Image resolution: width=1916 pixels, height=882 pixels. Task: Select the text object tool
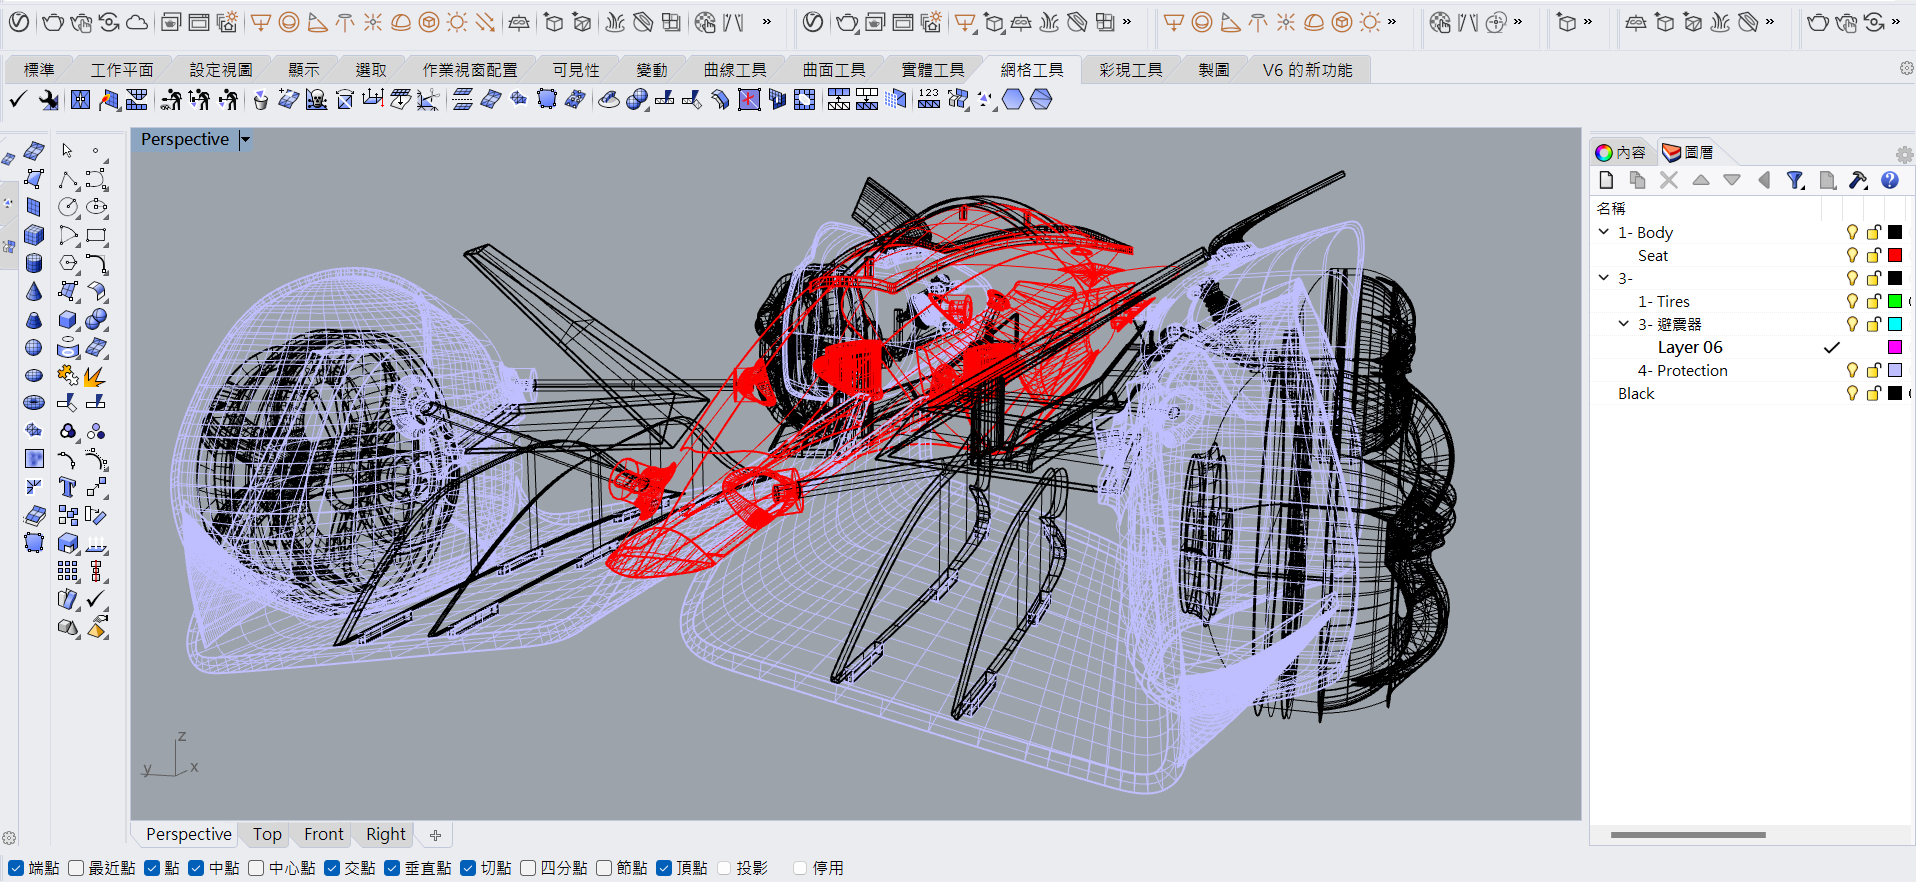67,488
